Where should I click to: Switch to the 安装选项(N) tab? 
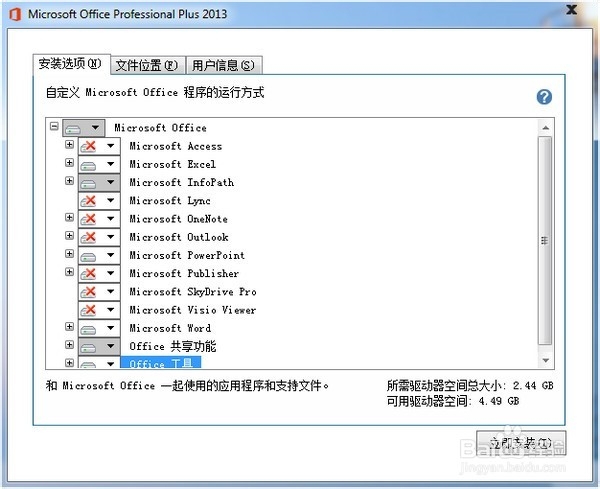71,64
